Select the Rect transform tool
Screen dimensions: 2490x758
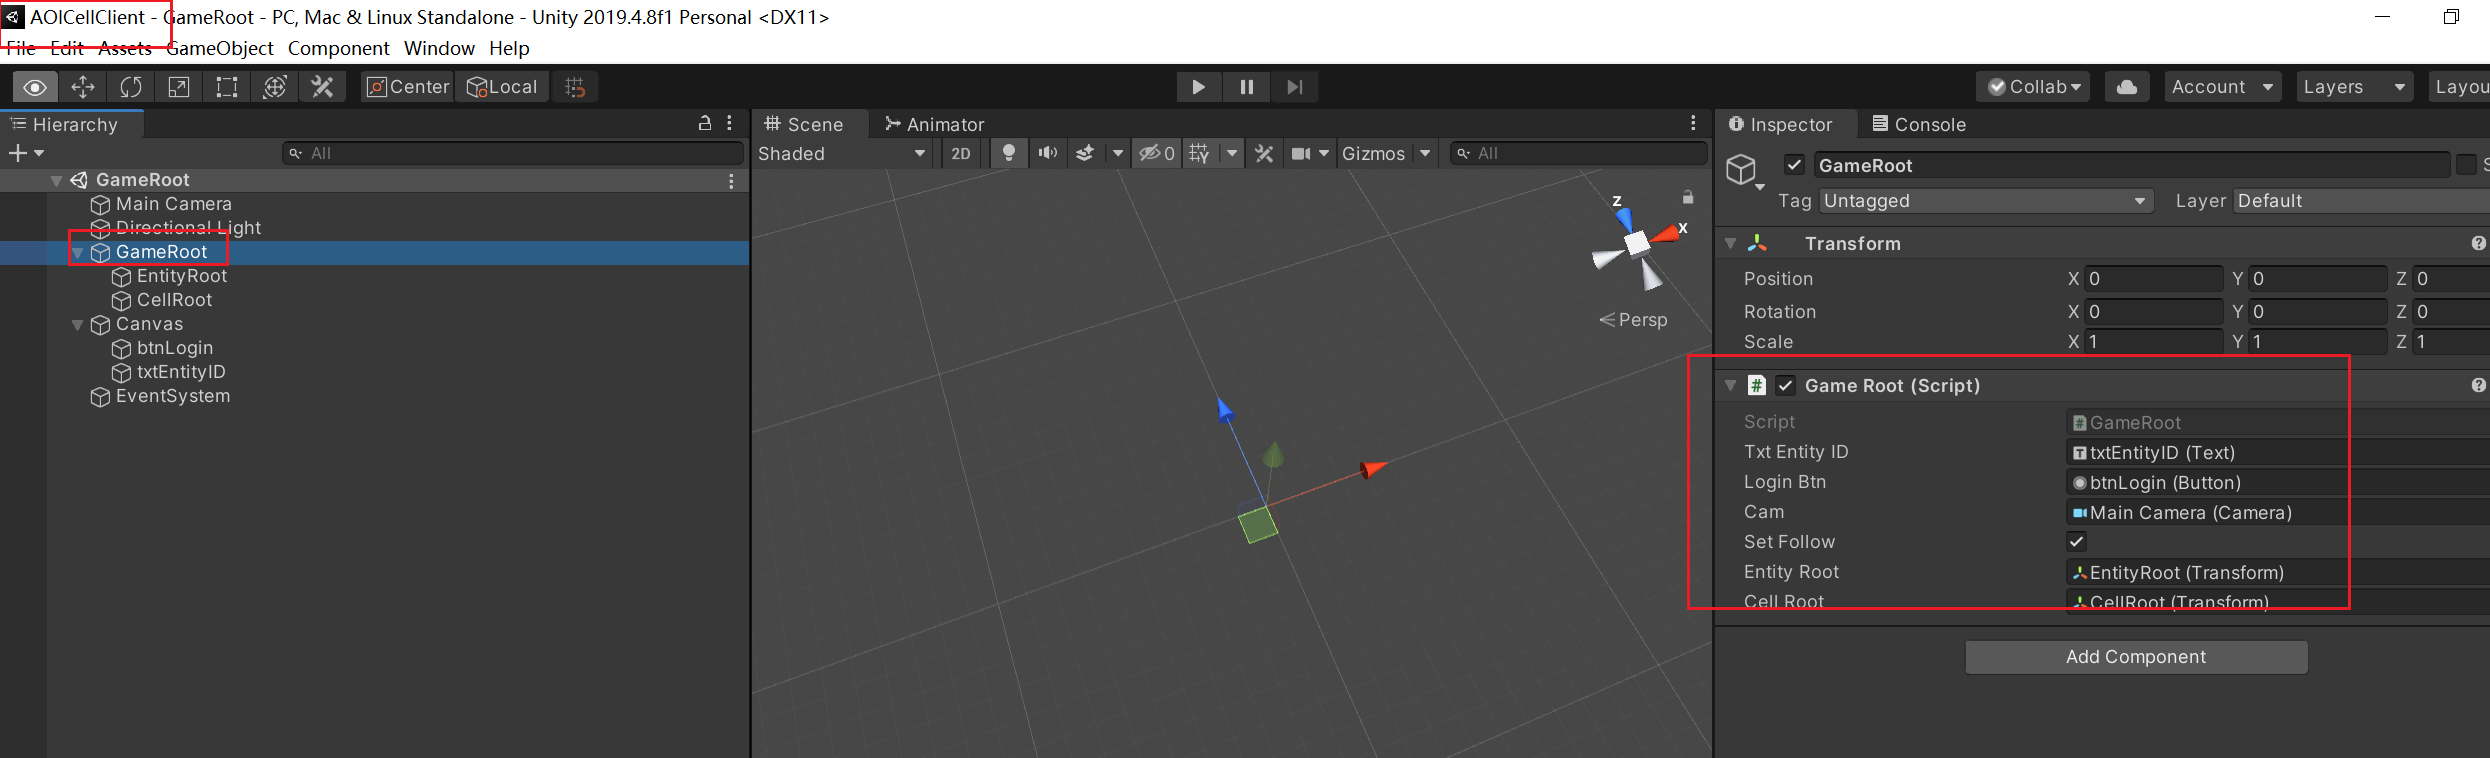(227, 87)
